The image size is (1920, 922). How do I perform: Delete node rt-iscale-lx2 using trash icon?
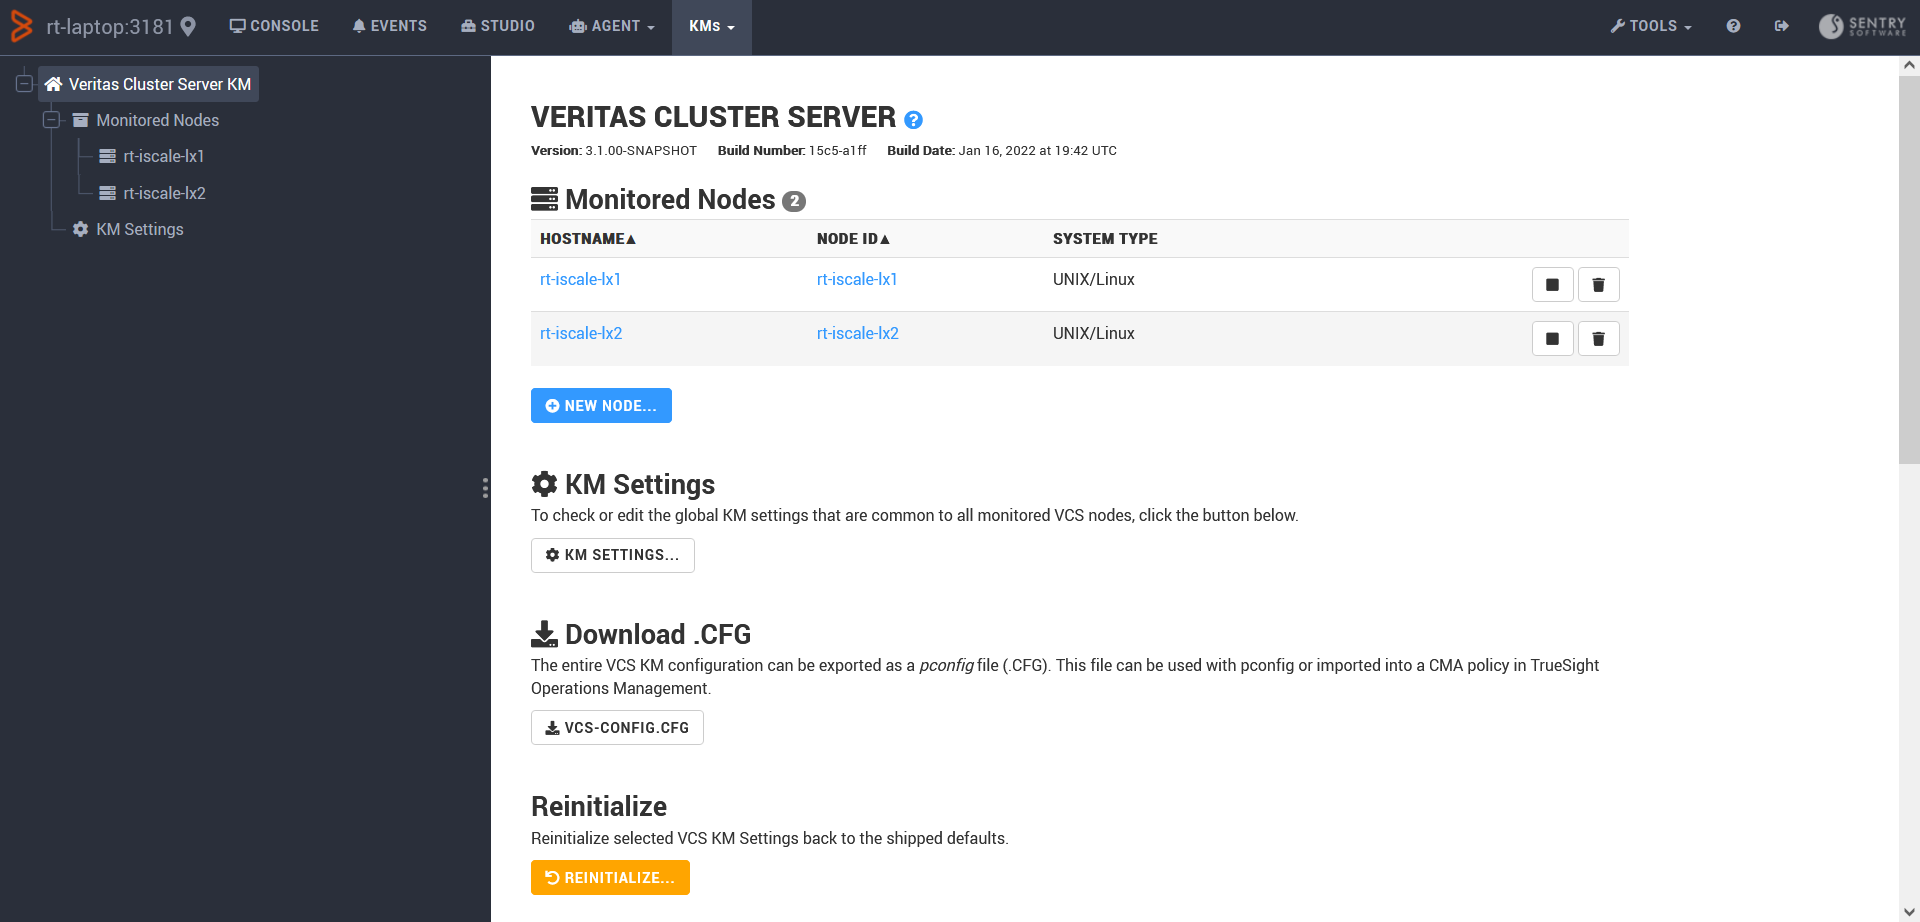tap(1598, 338)
